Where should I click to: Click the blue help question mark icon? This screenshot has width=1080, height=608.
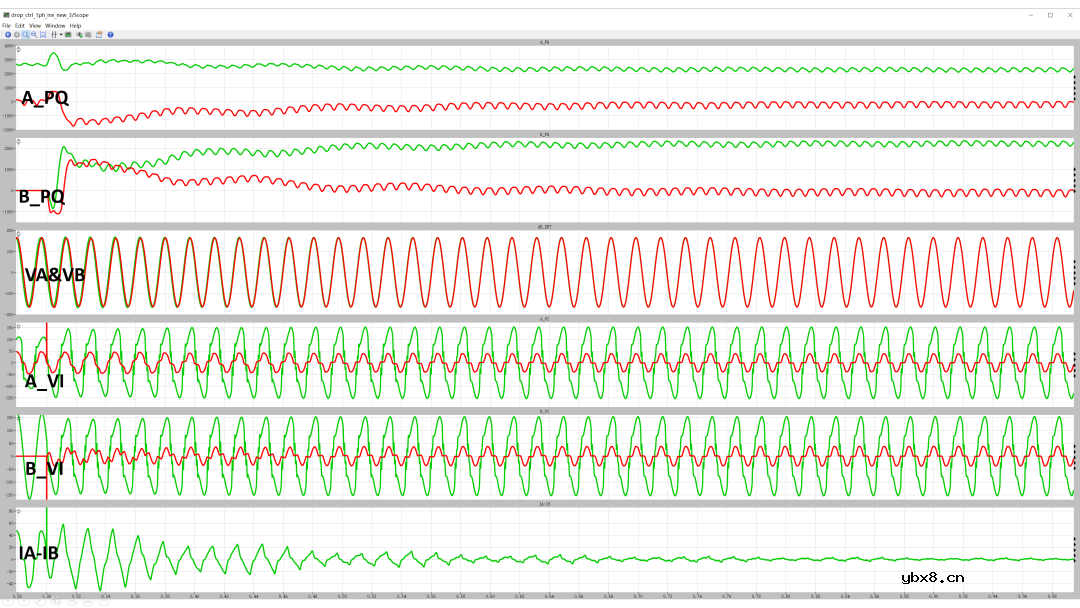coord(110,34)
